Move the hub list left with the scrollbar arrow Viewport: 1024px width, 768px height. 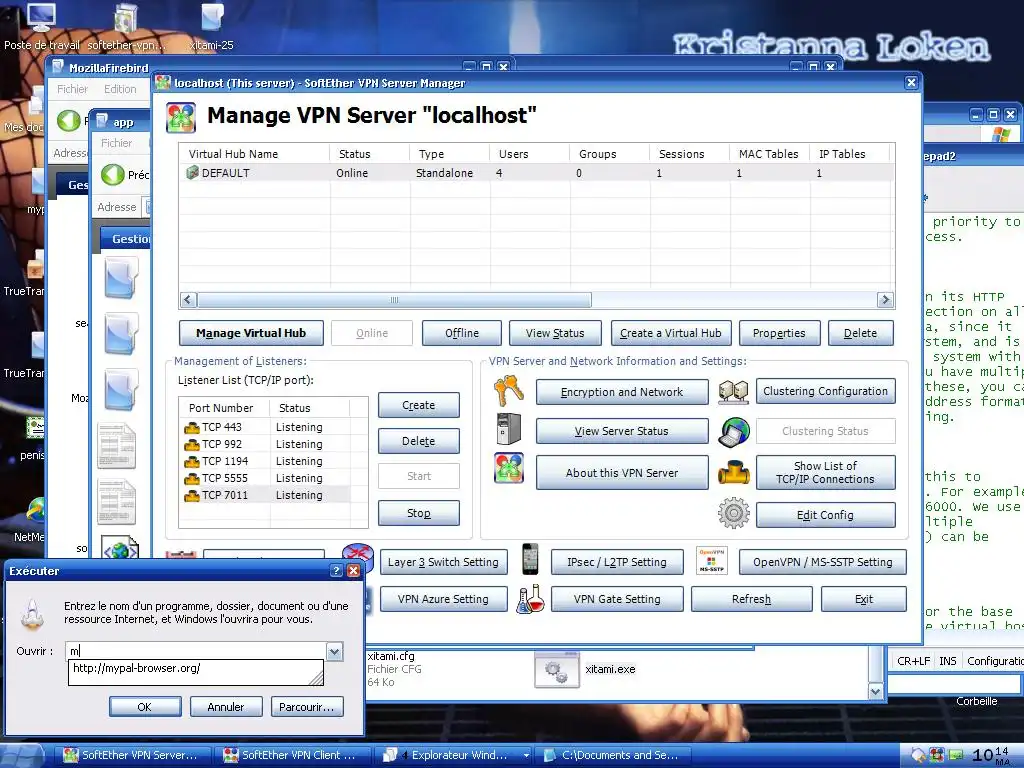[188, 300]
